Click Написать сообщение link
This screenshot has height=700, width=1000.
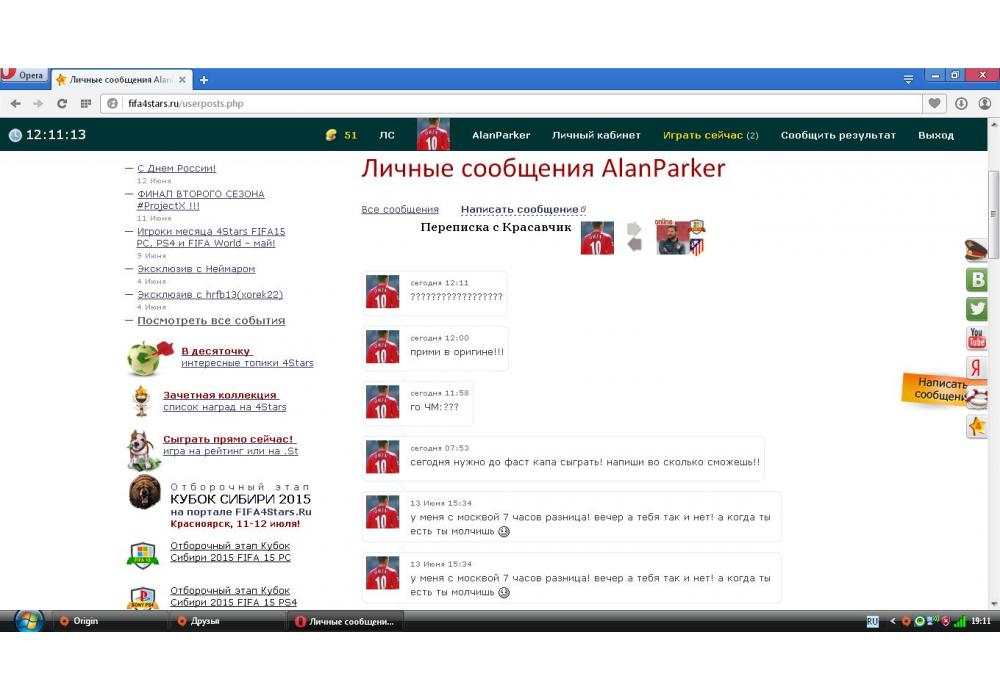520,209
